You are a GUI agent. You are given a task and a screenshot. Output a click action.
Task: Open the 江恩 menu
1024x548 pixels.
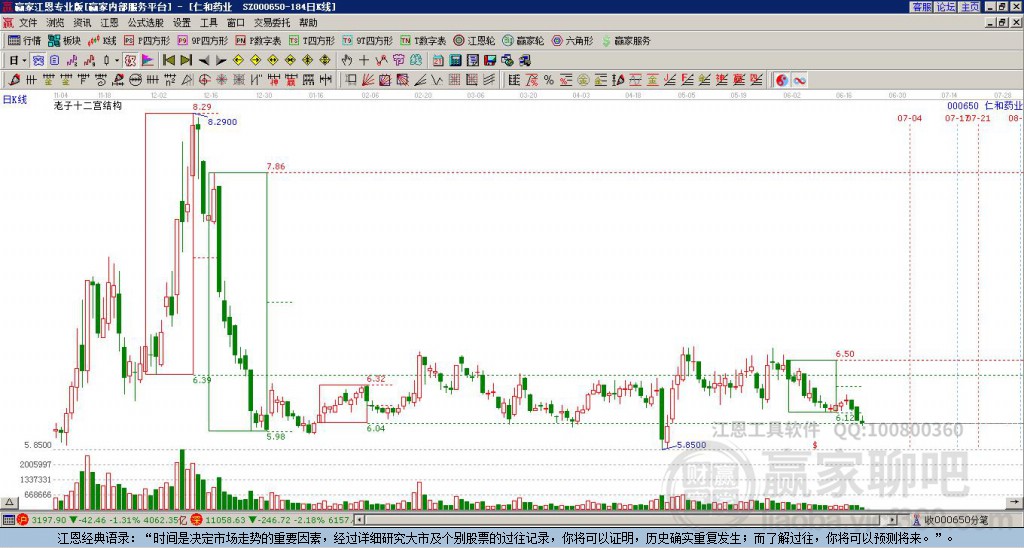pyautogui.click(x=109, y=23)
